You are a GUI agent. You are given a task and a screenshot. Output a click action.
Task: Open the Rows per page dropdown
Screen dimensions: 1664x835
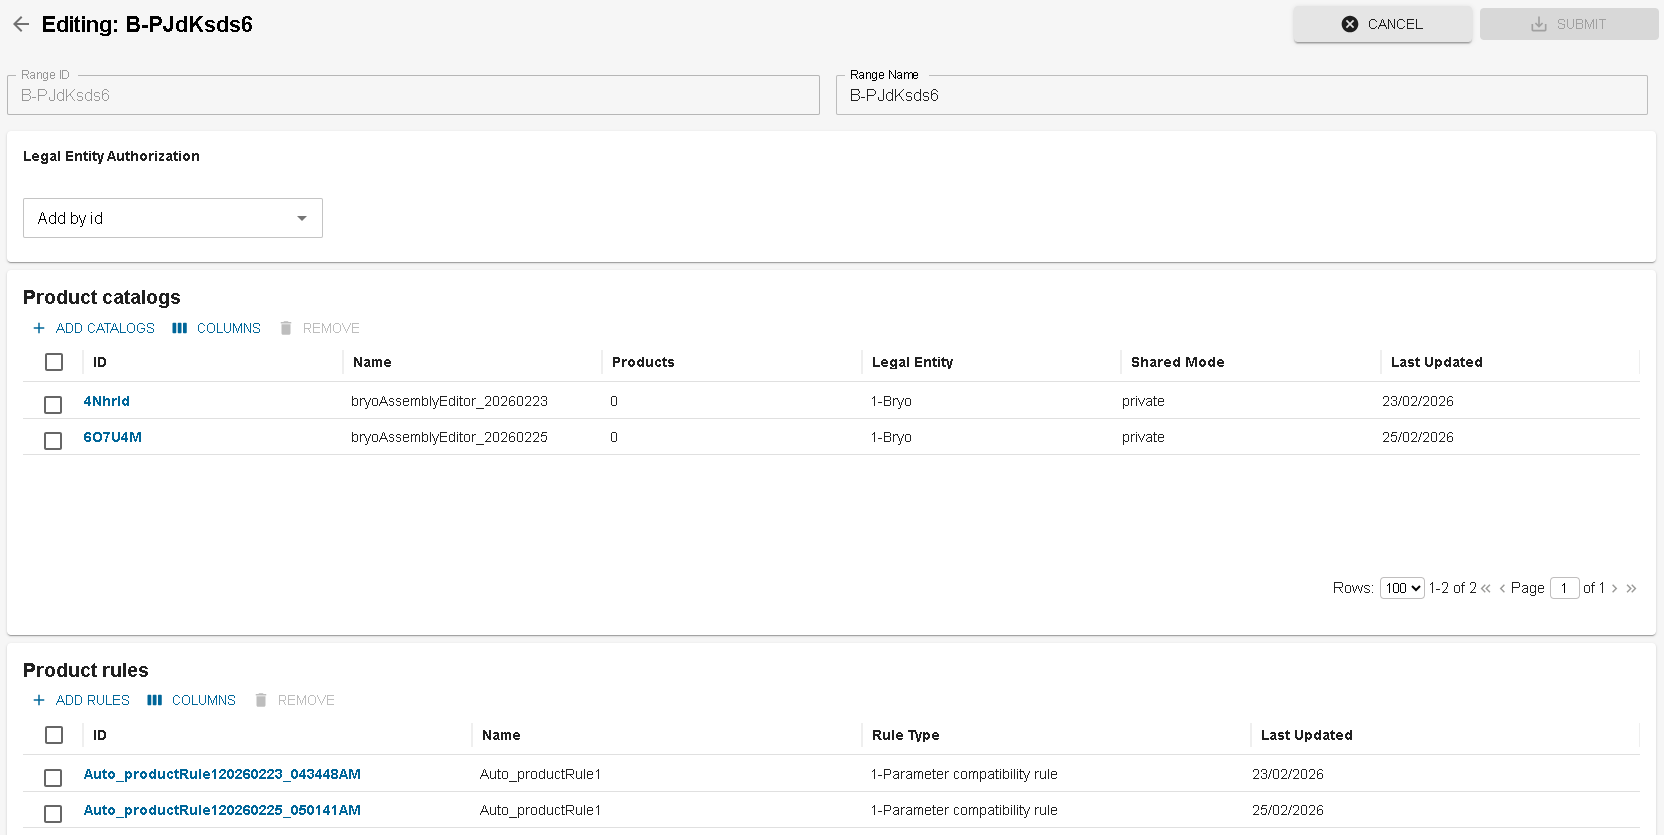tap(1401, 588)
